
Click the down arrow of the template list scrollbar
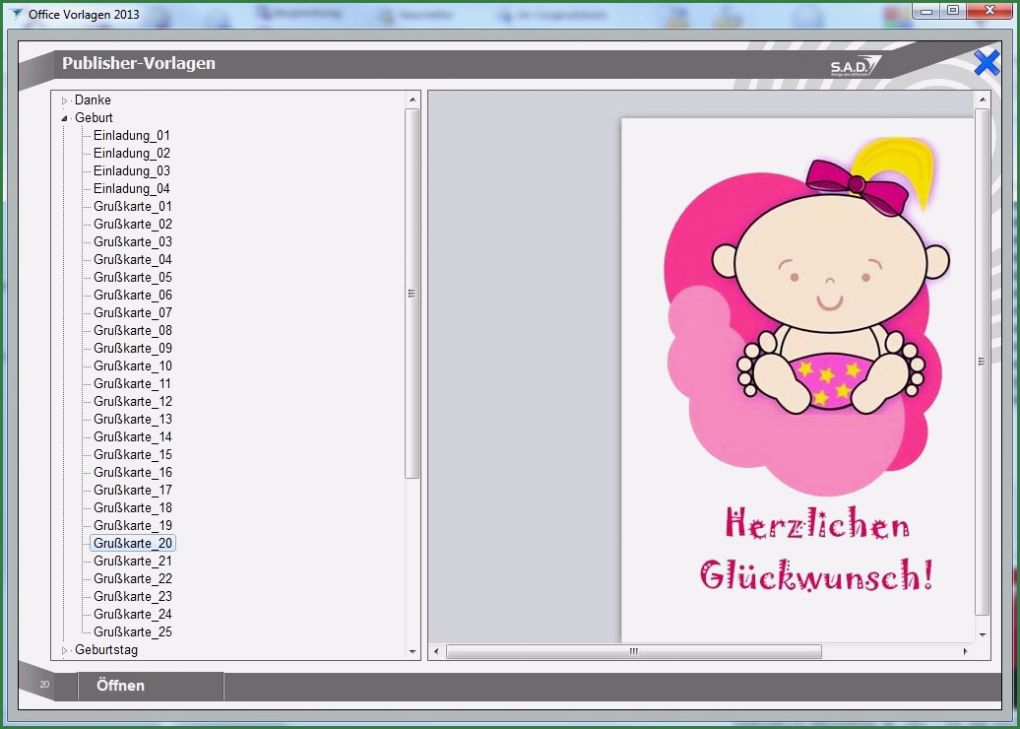[x=411, y=652]
